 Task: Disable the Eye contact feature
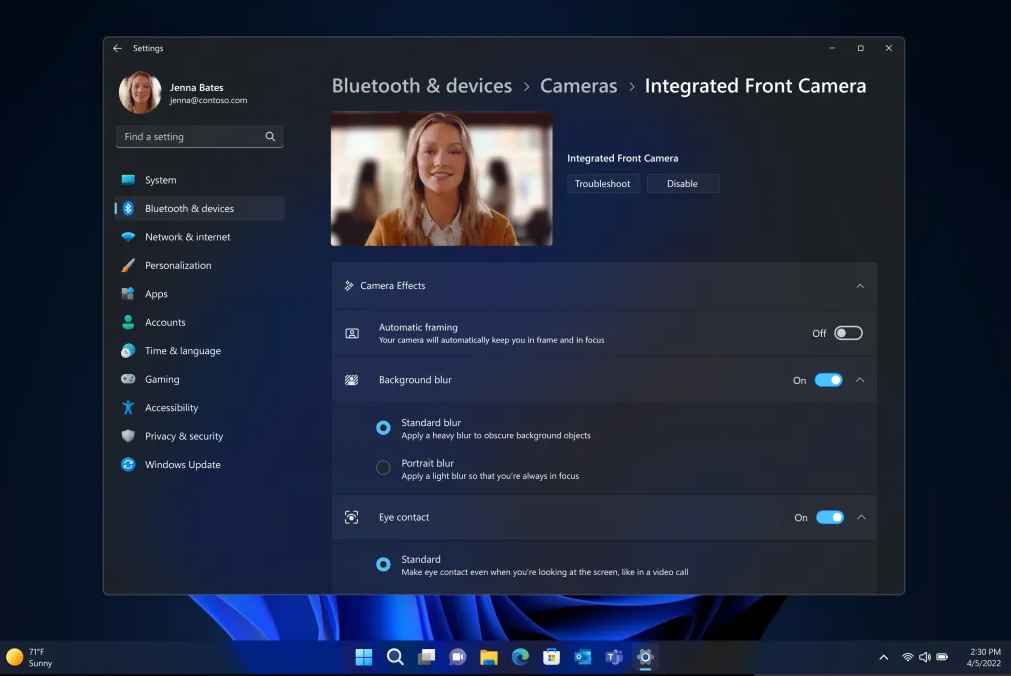[829, 517]
